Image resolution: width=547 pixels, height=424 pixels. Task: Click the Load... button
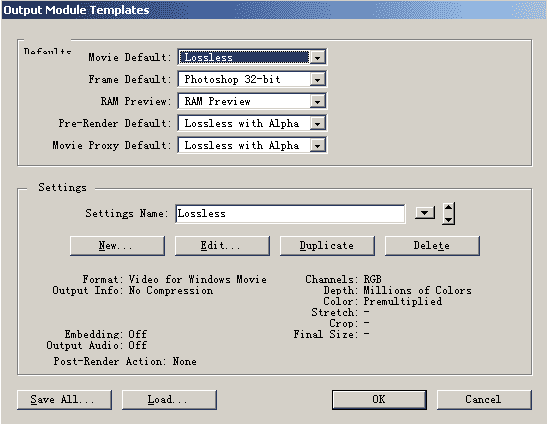click(169, 400)
